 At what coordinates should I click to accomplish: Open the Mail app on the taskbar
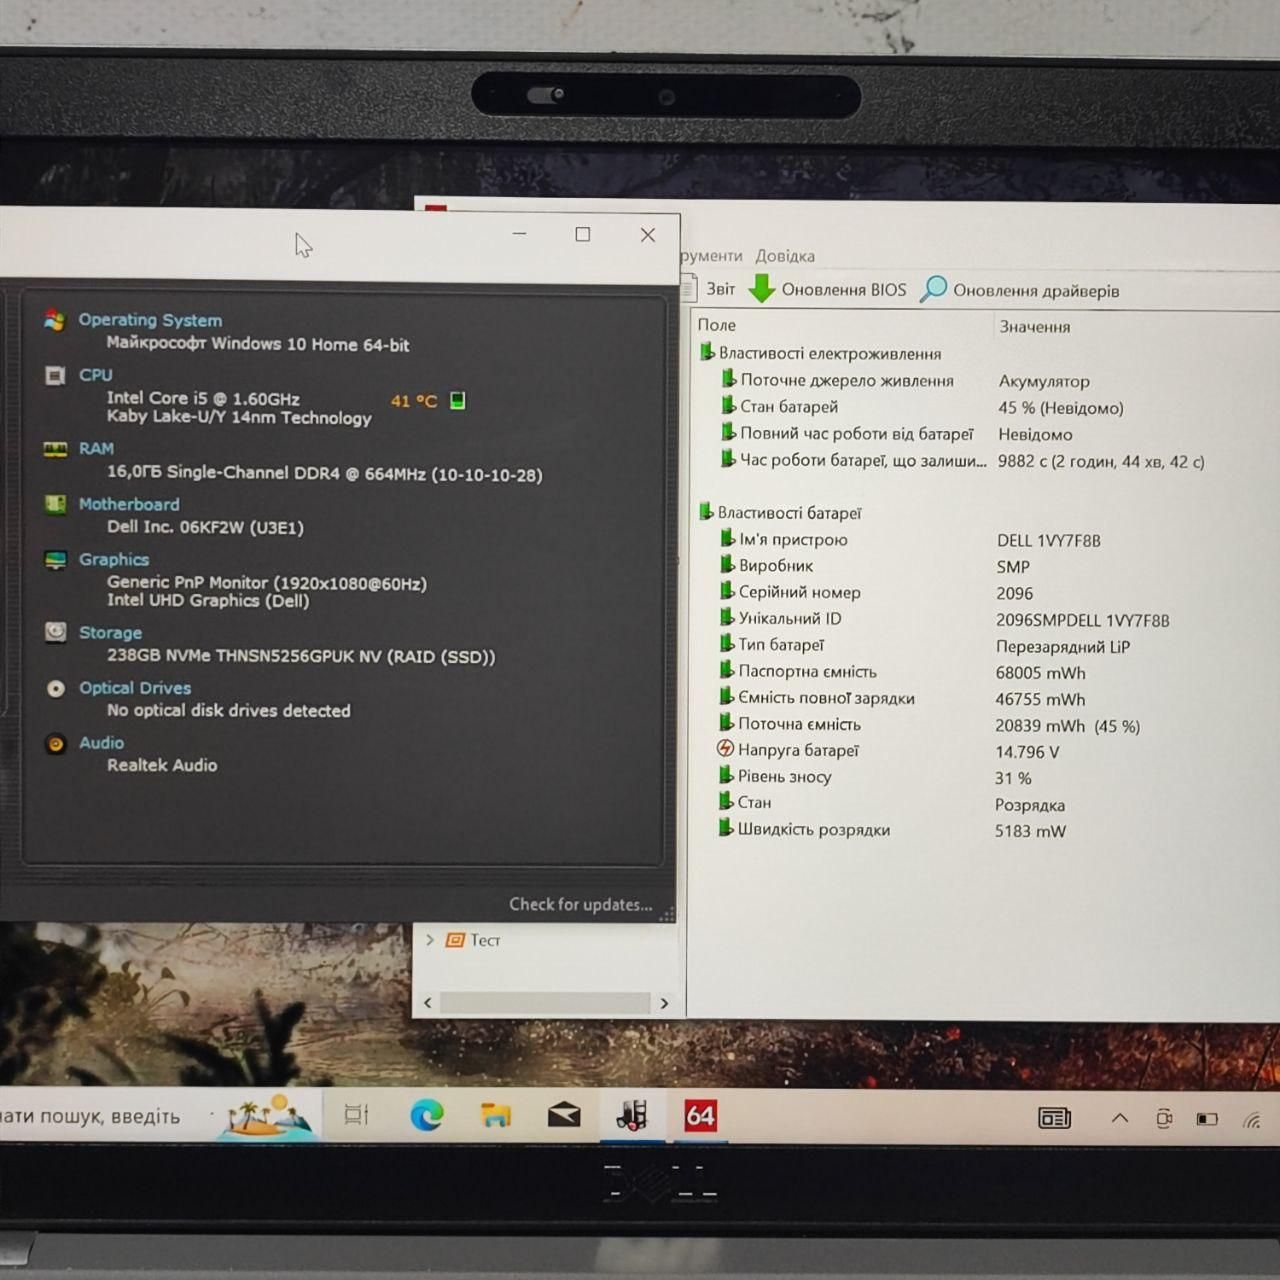564,1115
